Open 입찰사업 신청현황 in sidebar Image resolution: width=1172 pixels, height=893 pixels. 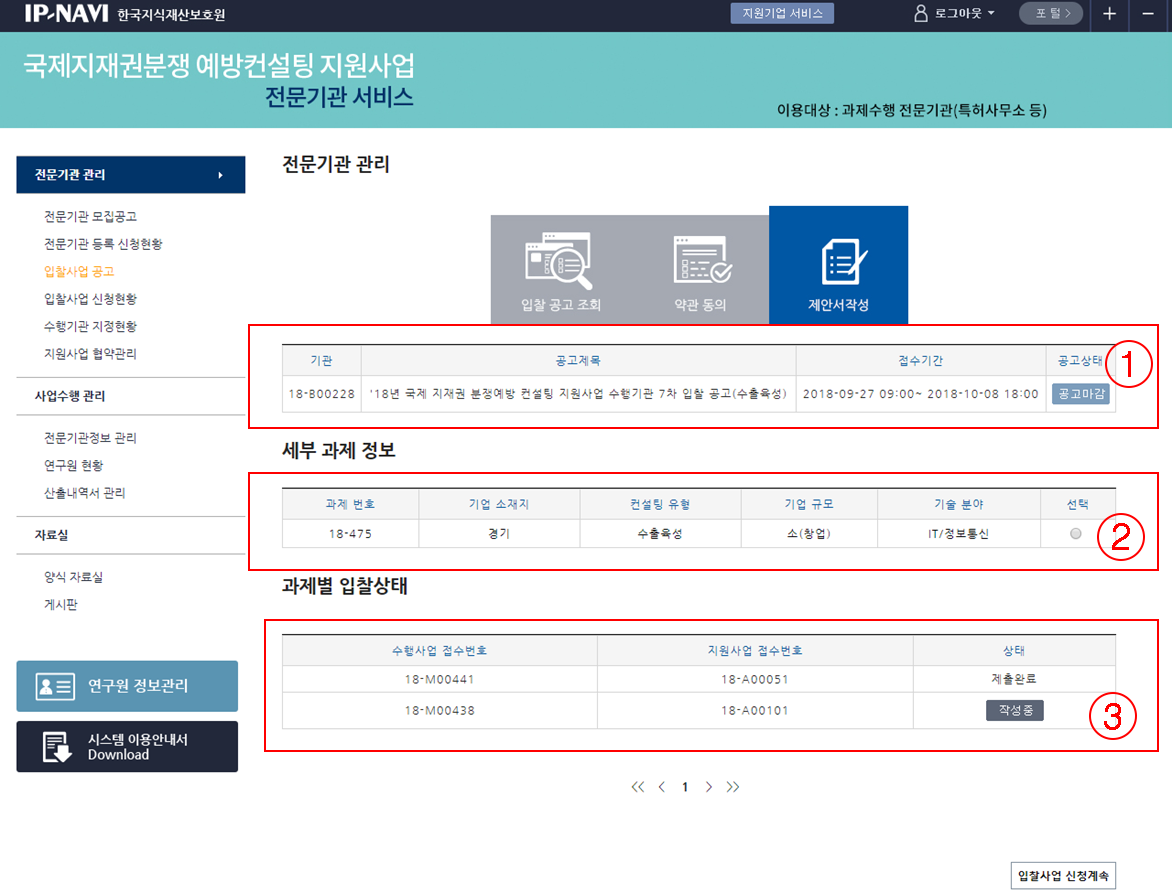90,299
